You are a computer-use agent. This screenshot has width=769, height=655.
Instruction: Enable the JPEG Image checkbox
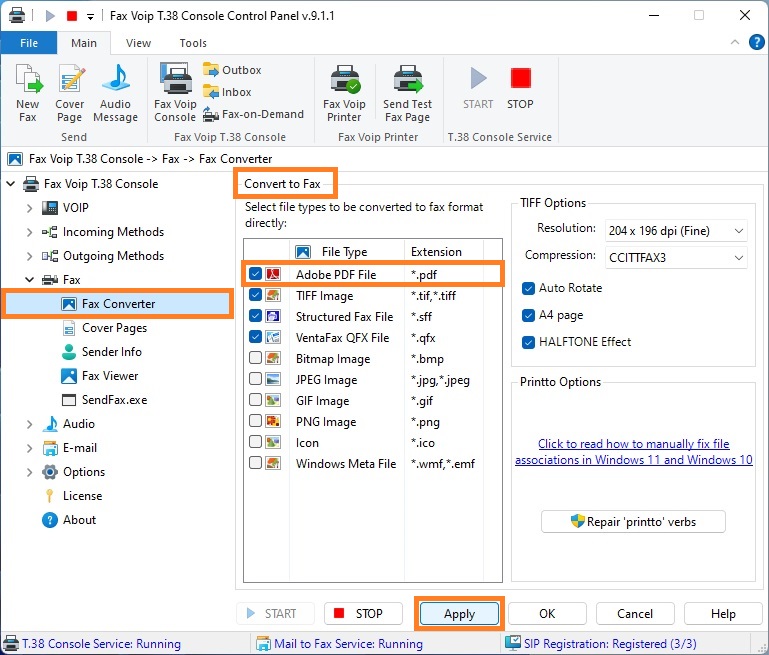click(x=256, y=379)
